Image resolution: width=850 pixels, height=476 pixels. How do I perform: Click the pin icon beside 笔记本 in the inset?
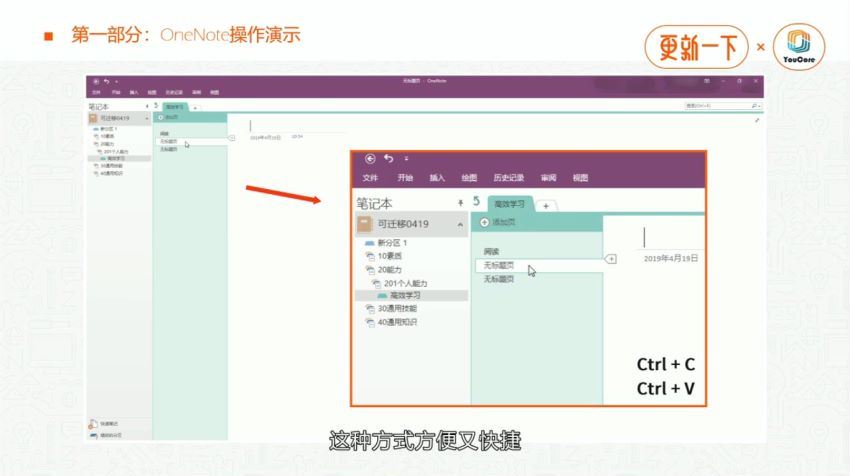(460, 203)
